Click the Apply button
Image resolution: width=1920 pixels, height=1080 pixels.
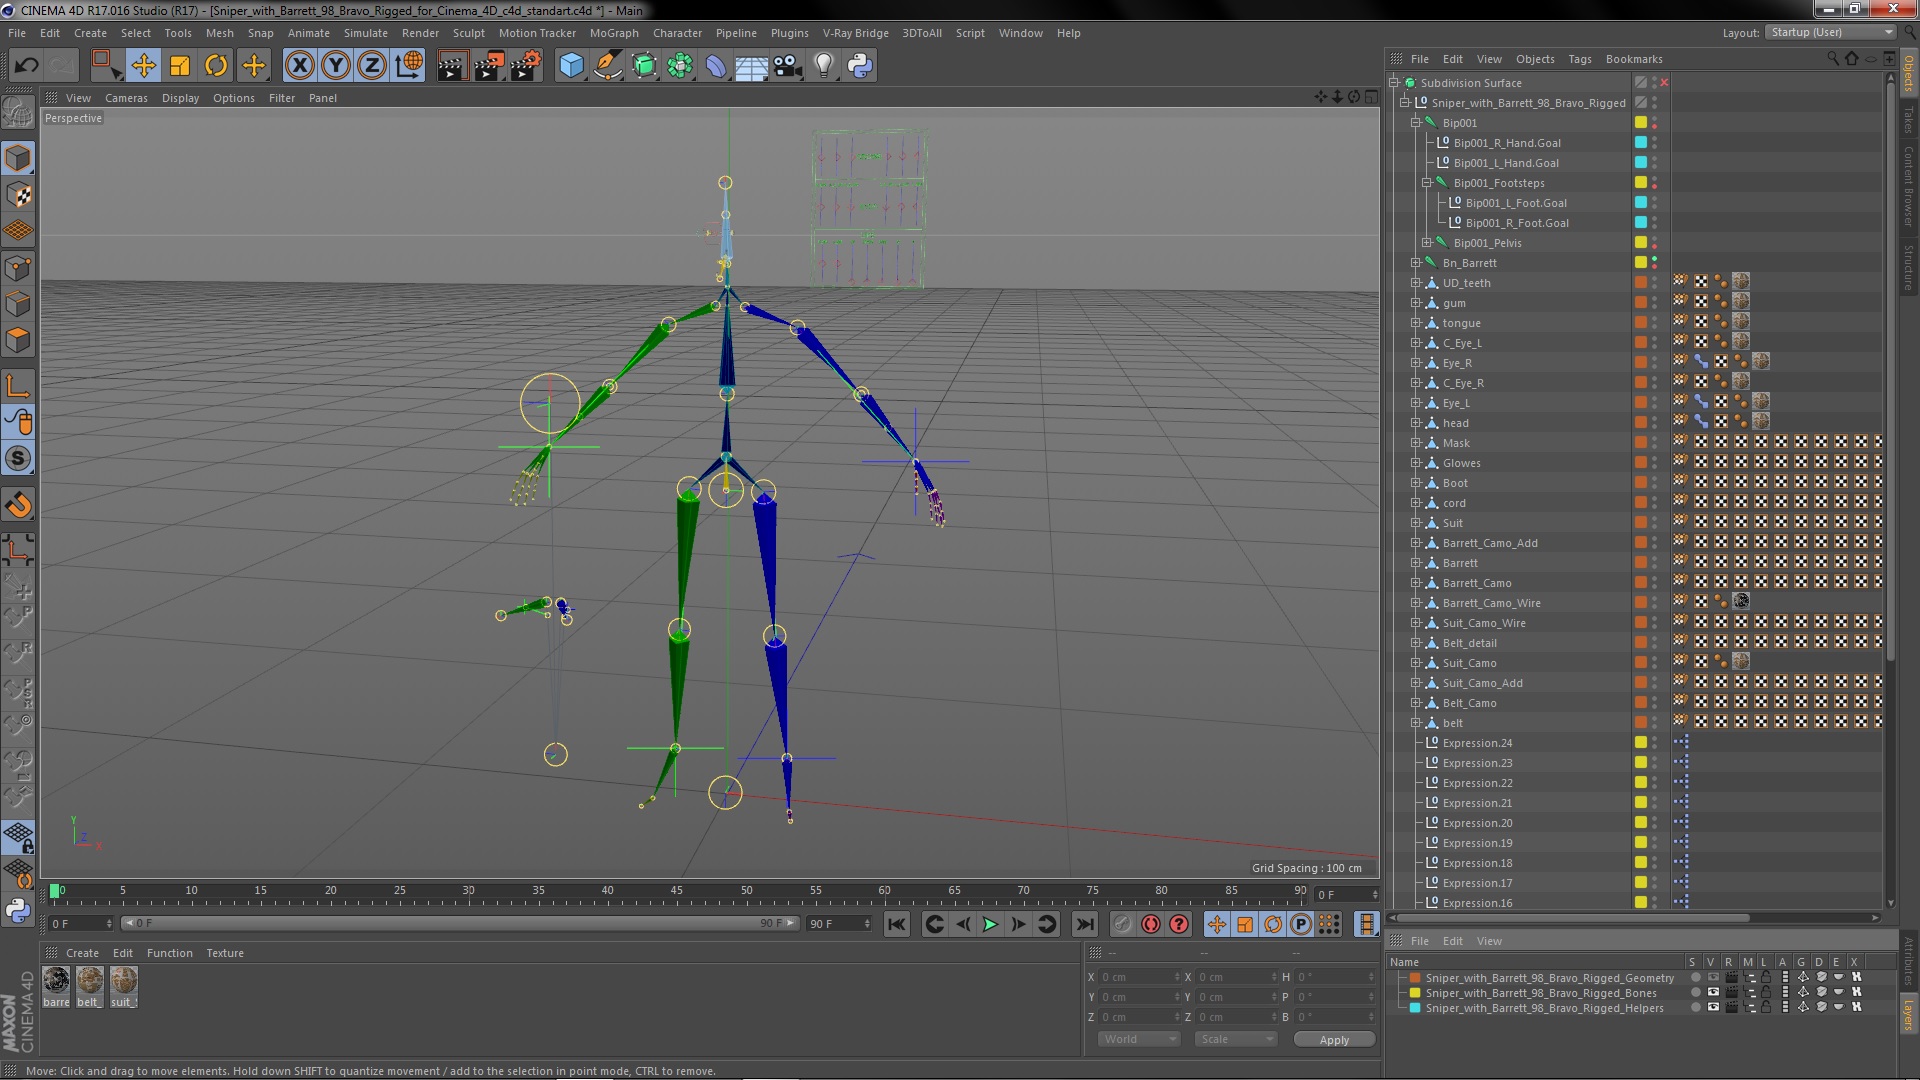pyautogui.click(x=1334, y=1040)
